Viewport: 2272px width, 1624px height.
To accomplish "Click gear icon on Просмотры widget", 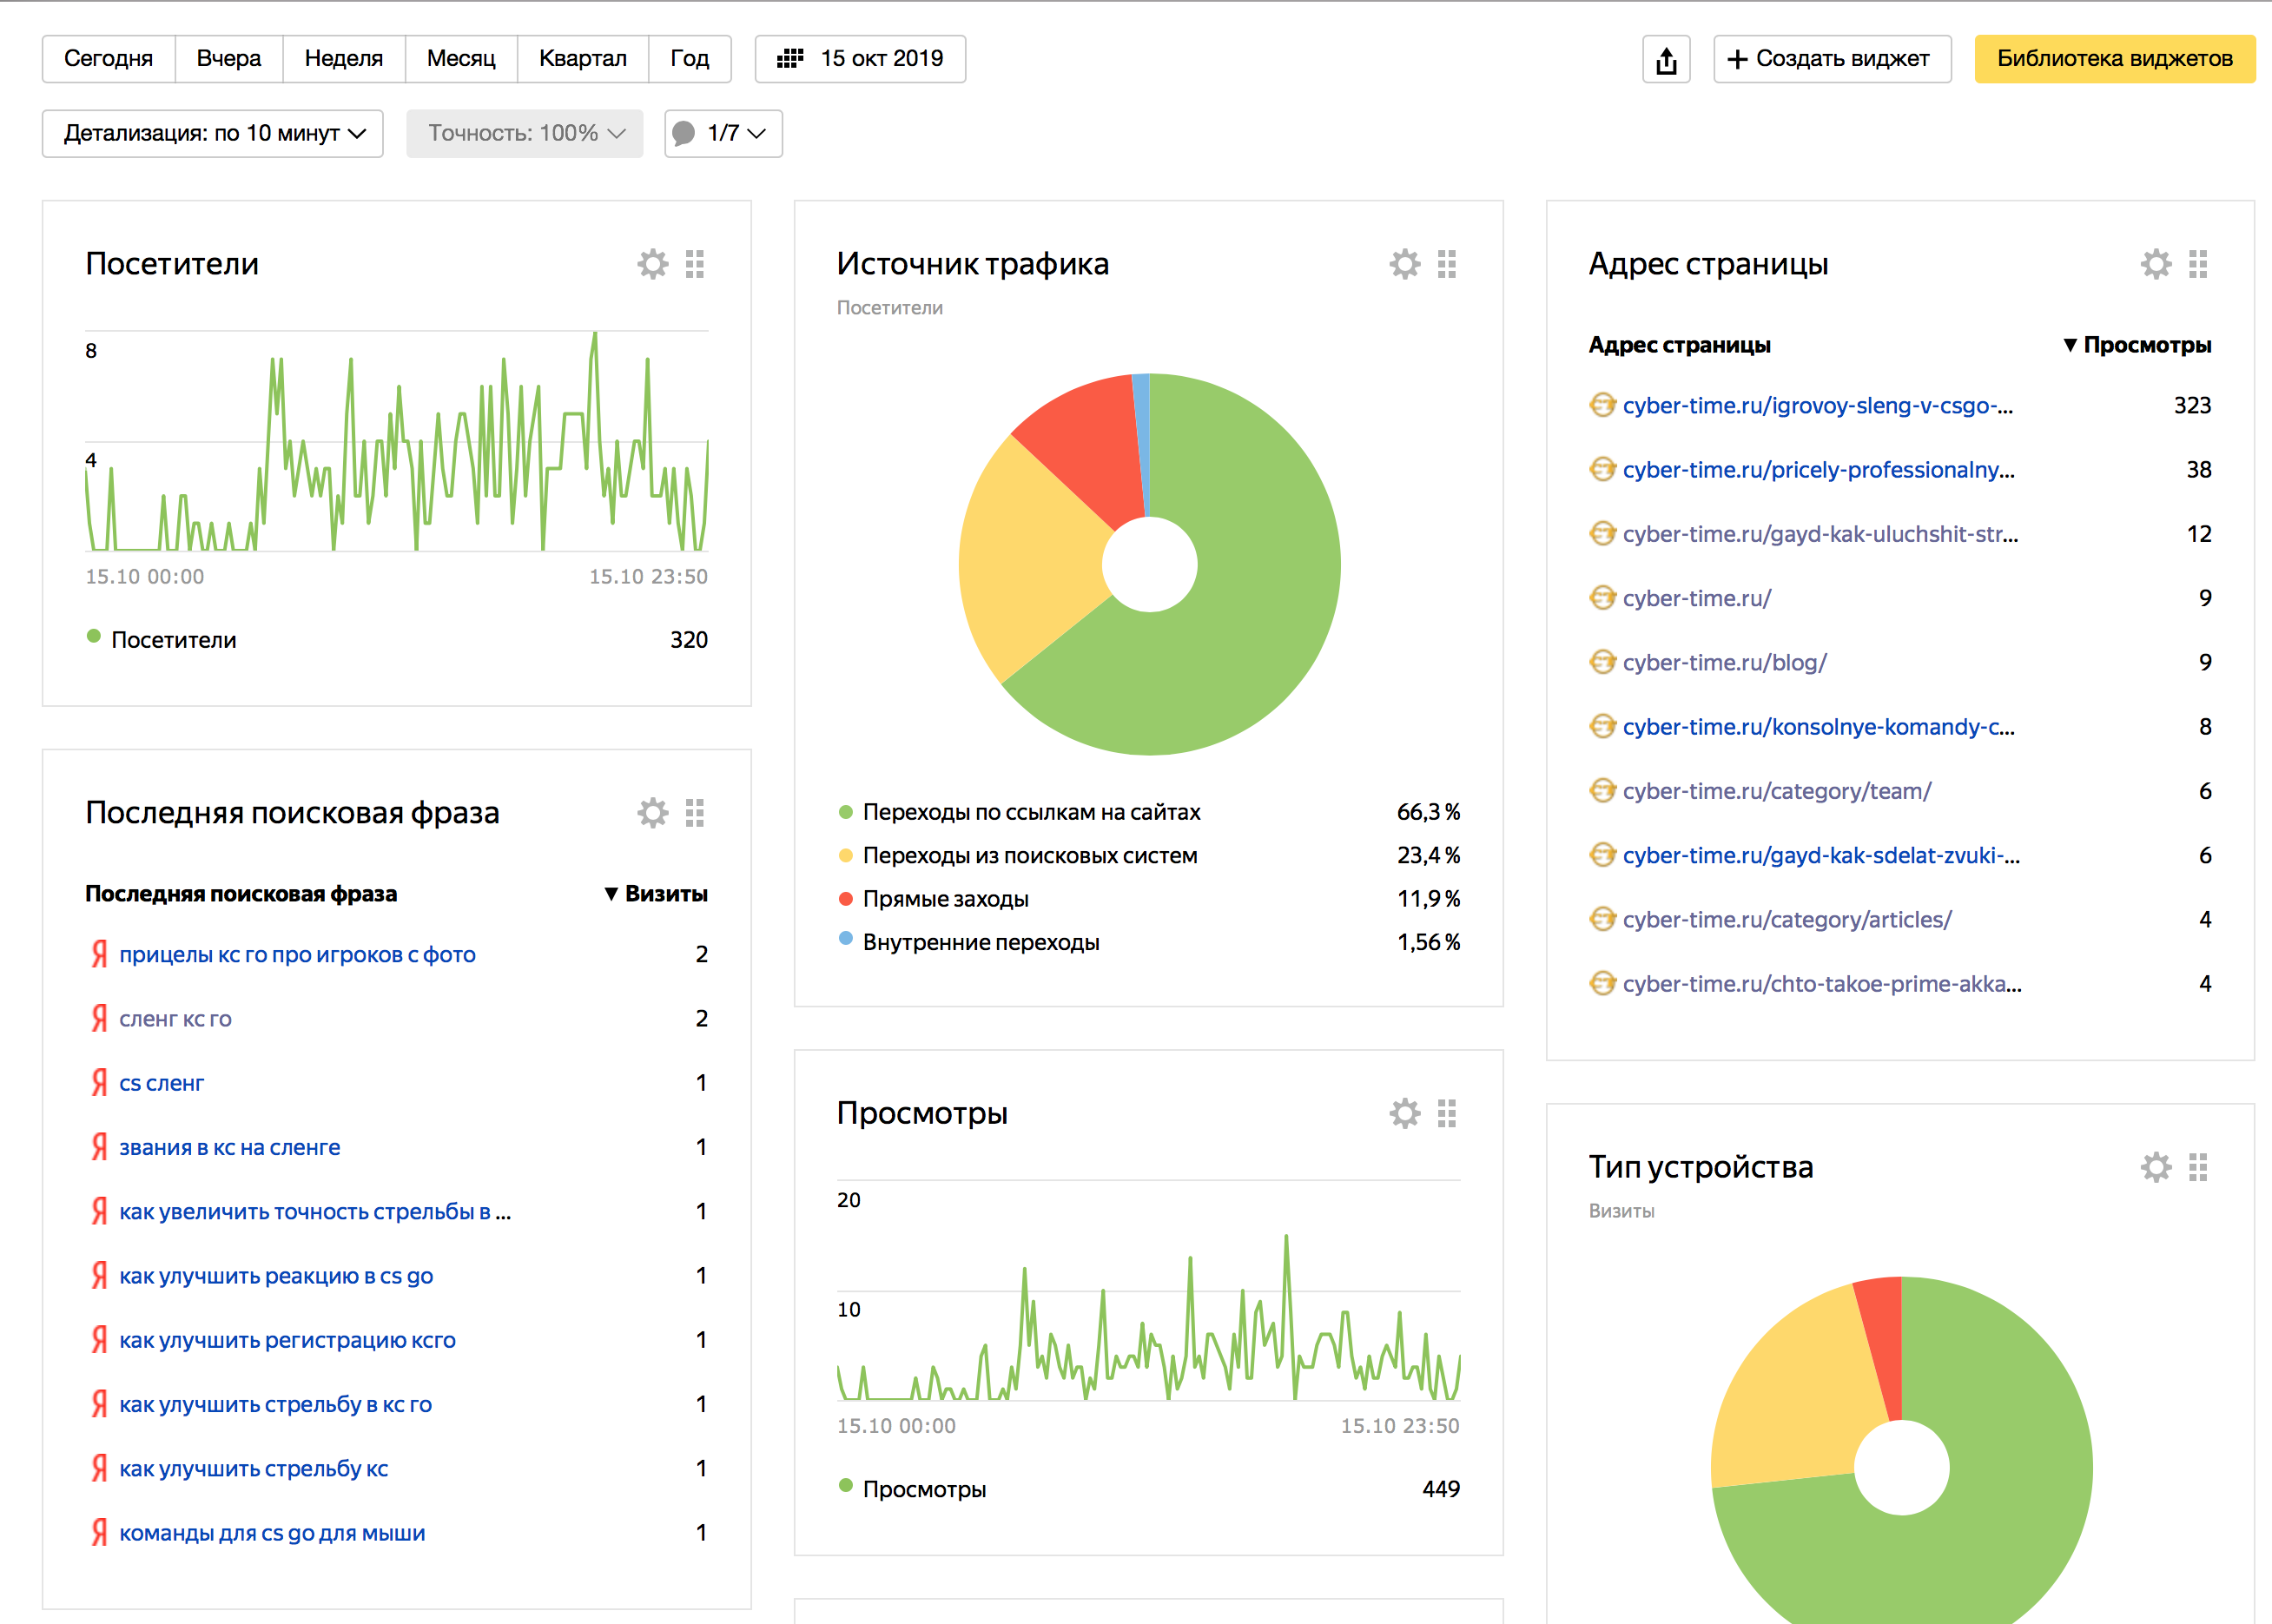I will (x=1404, y=1113).
